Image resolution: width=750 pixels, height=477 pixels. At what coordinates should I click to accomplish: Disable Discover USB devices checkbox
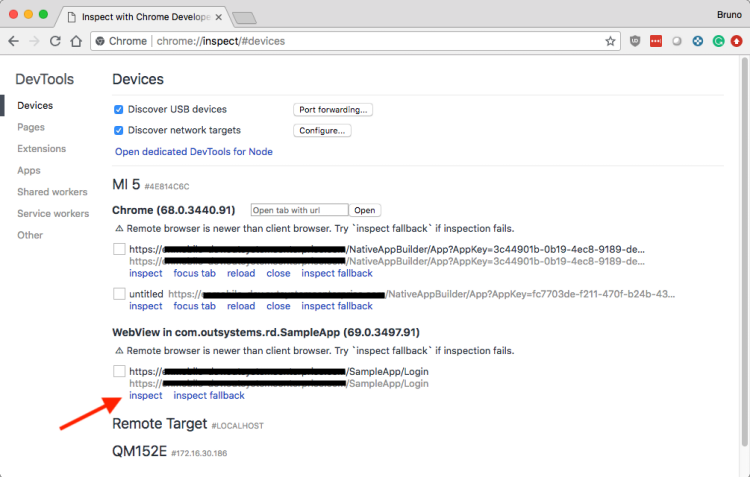(x=119, y=109)
